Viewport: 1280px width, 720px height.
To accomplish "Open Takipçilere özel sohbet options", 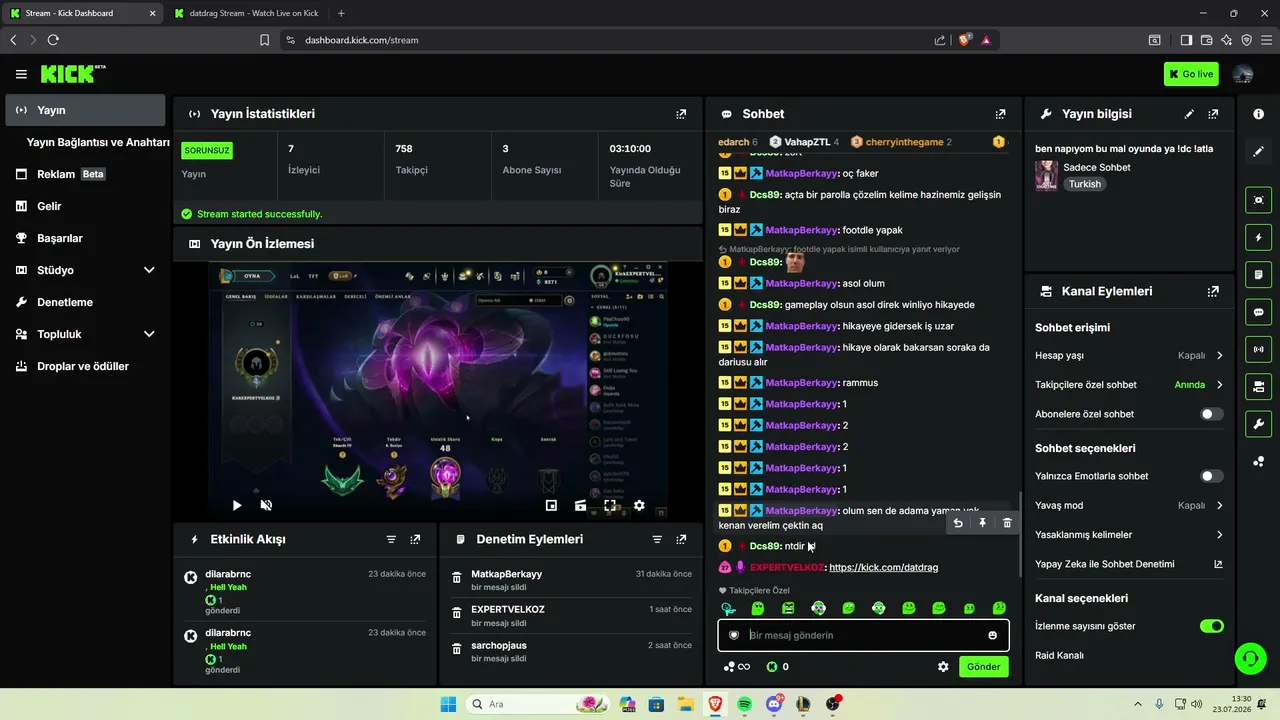I will point(1129,385).
